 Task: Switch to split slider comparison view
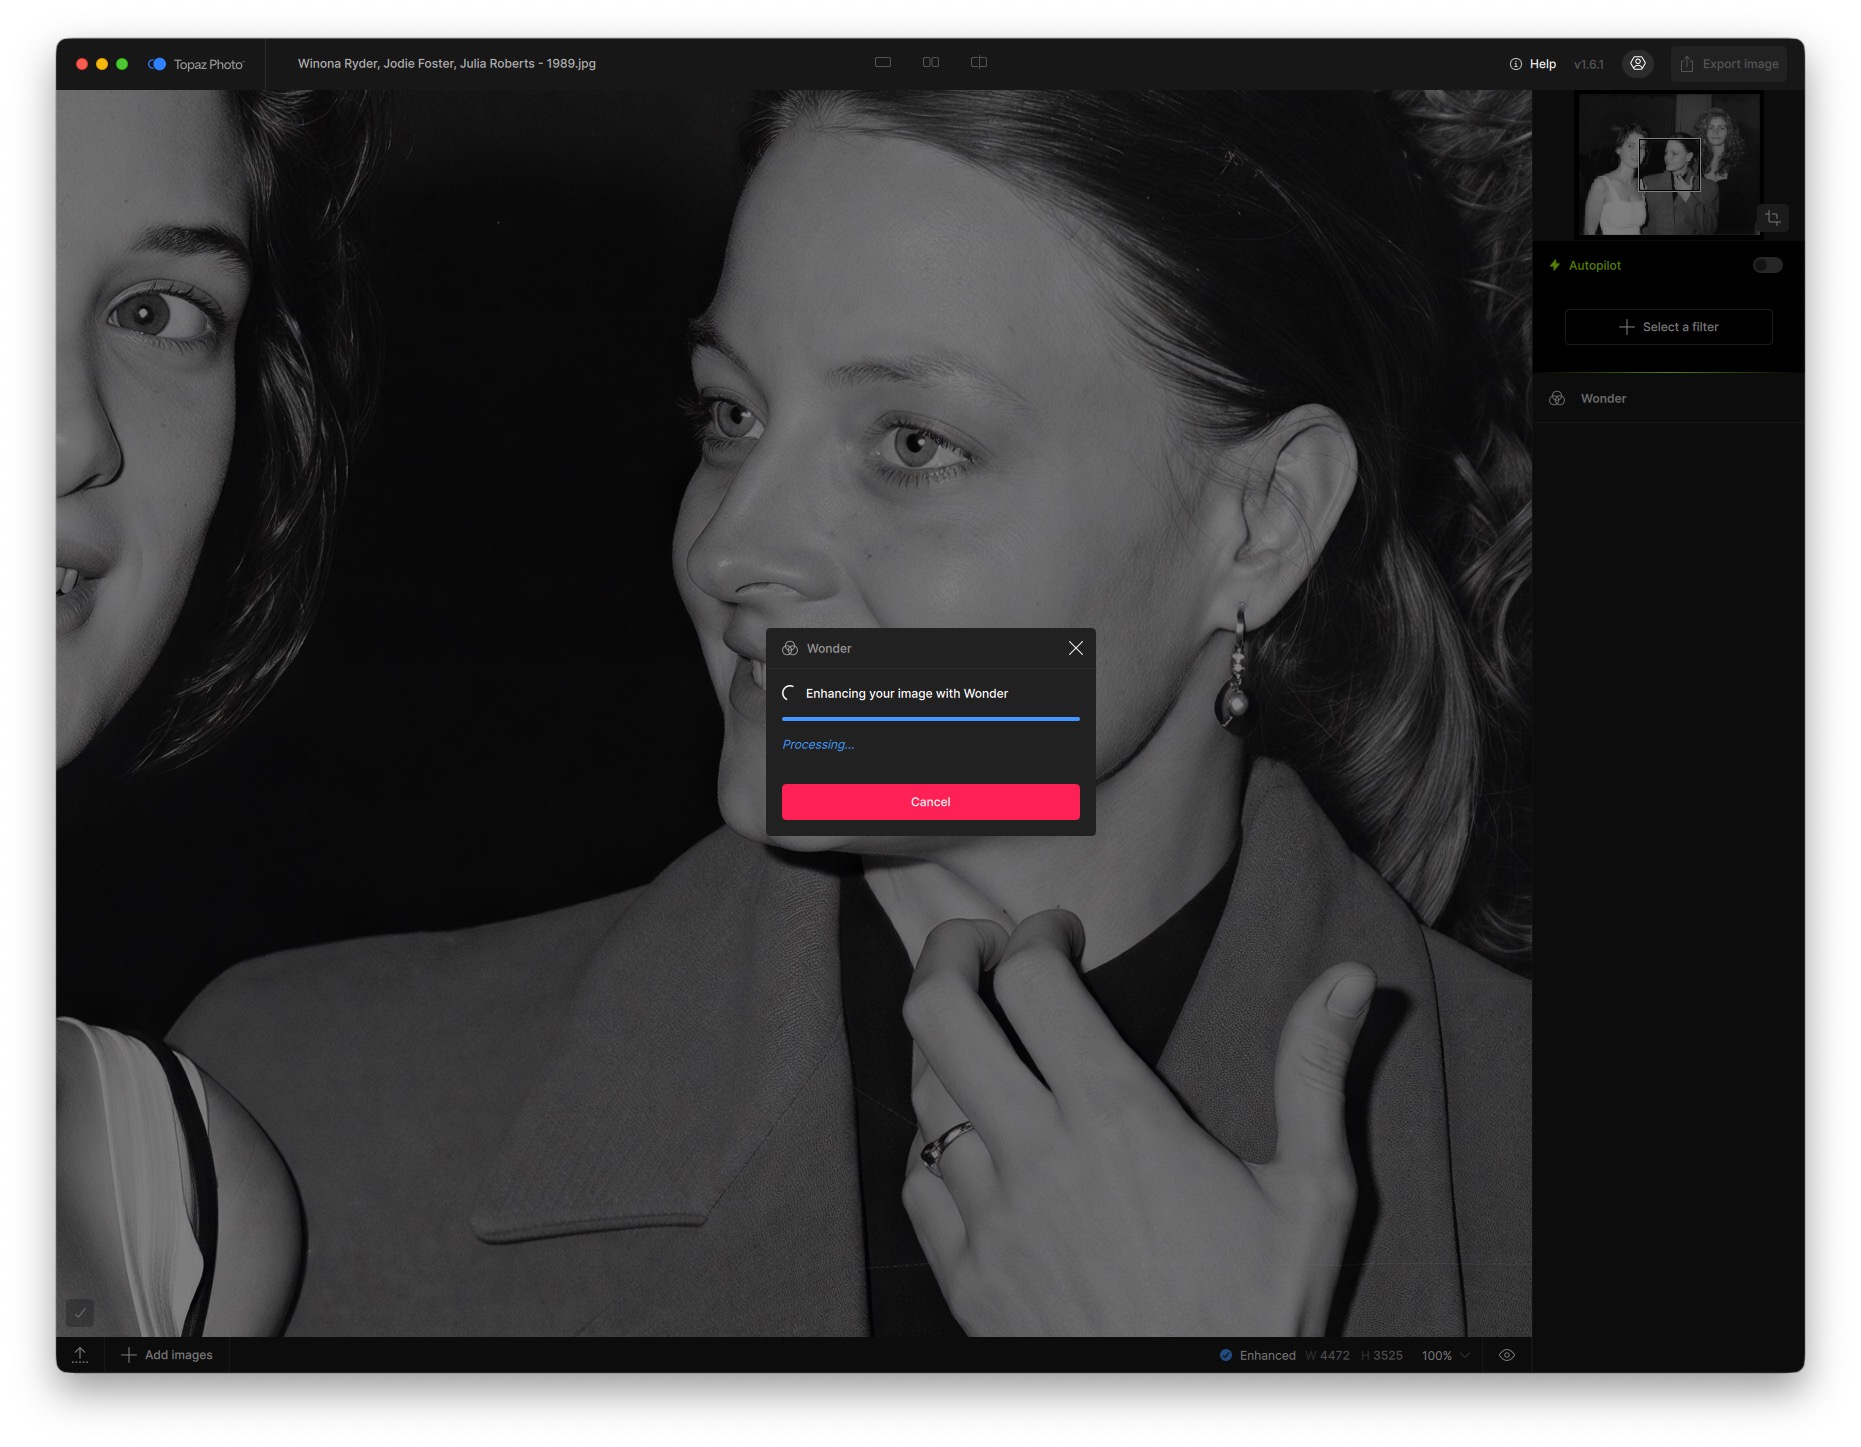(x=979, y=62)
